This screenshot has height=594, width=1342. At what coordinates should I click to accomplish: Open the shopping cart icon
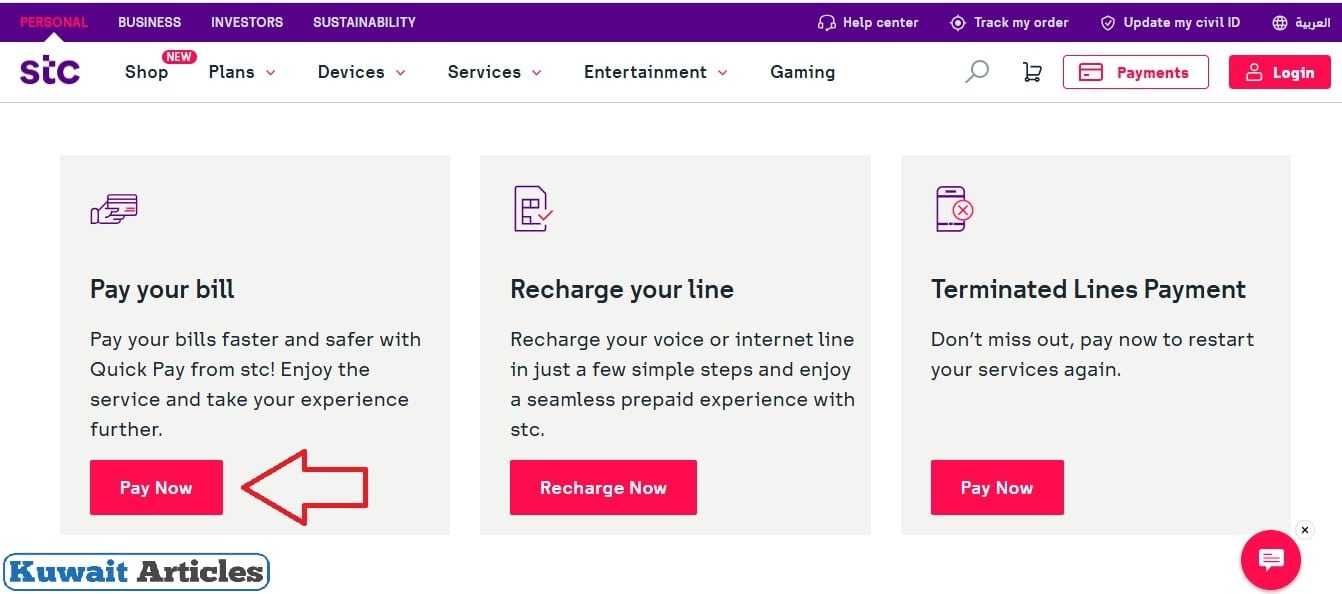tap(1032, 71)
